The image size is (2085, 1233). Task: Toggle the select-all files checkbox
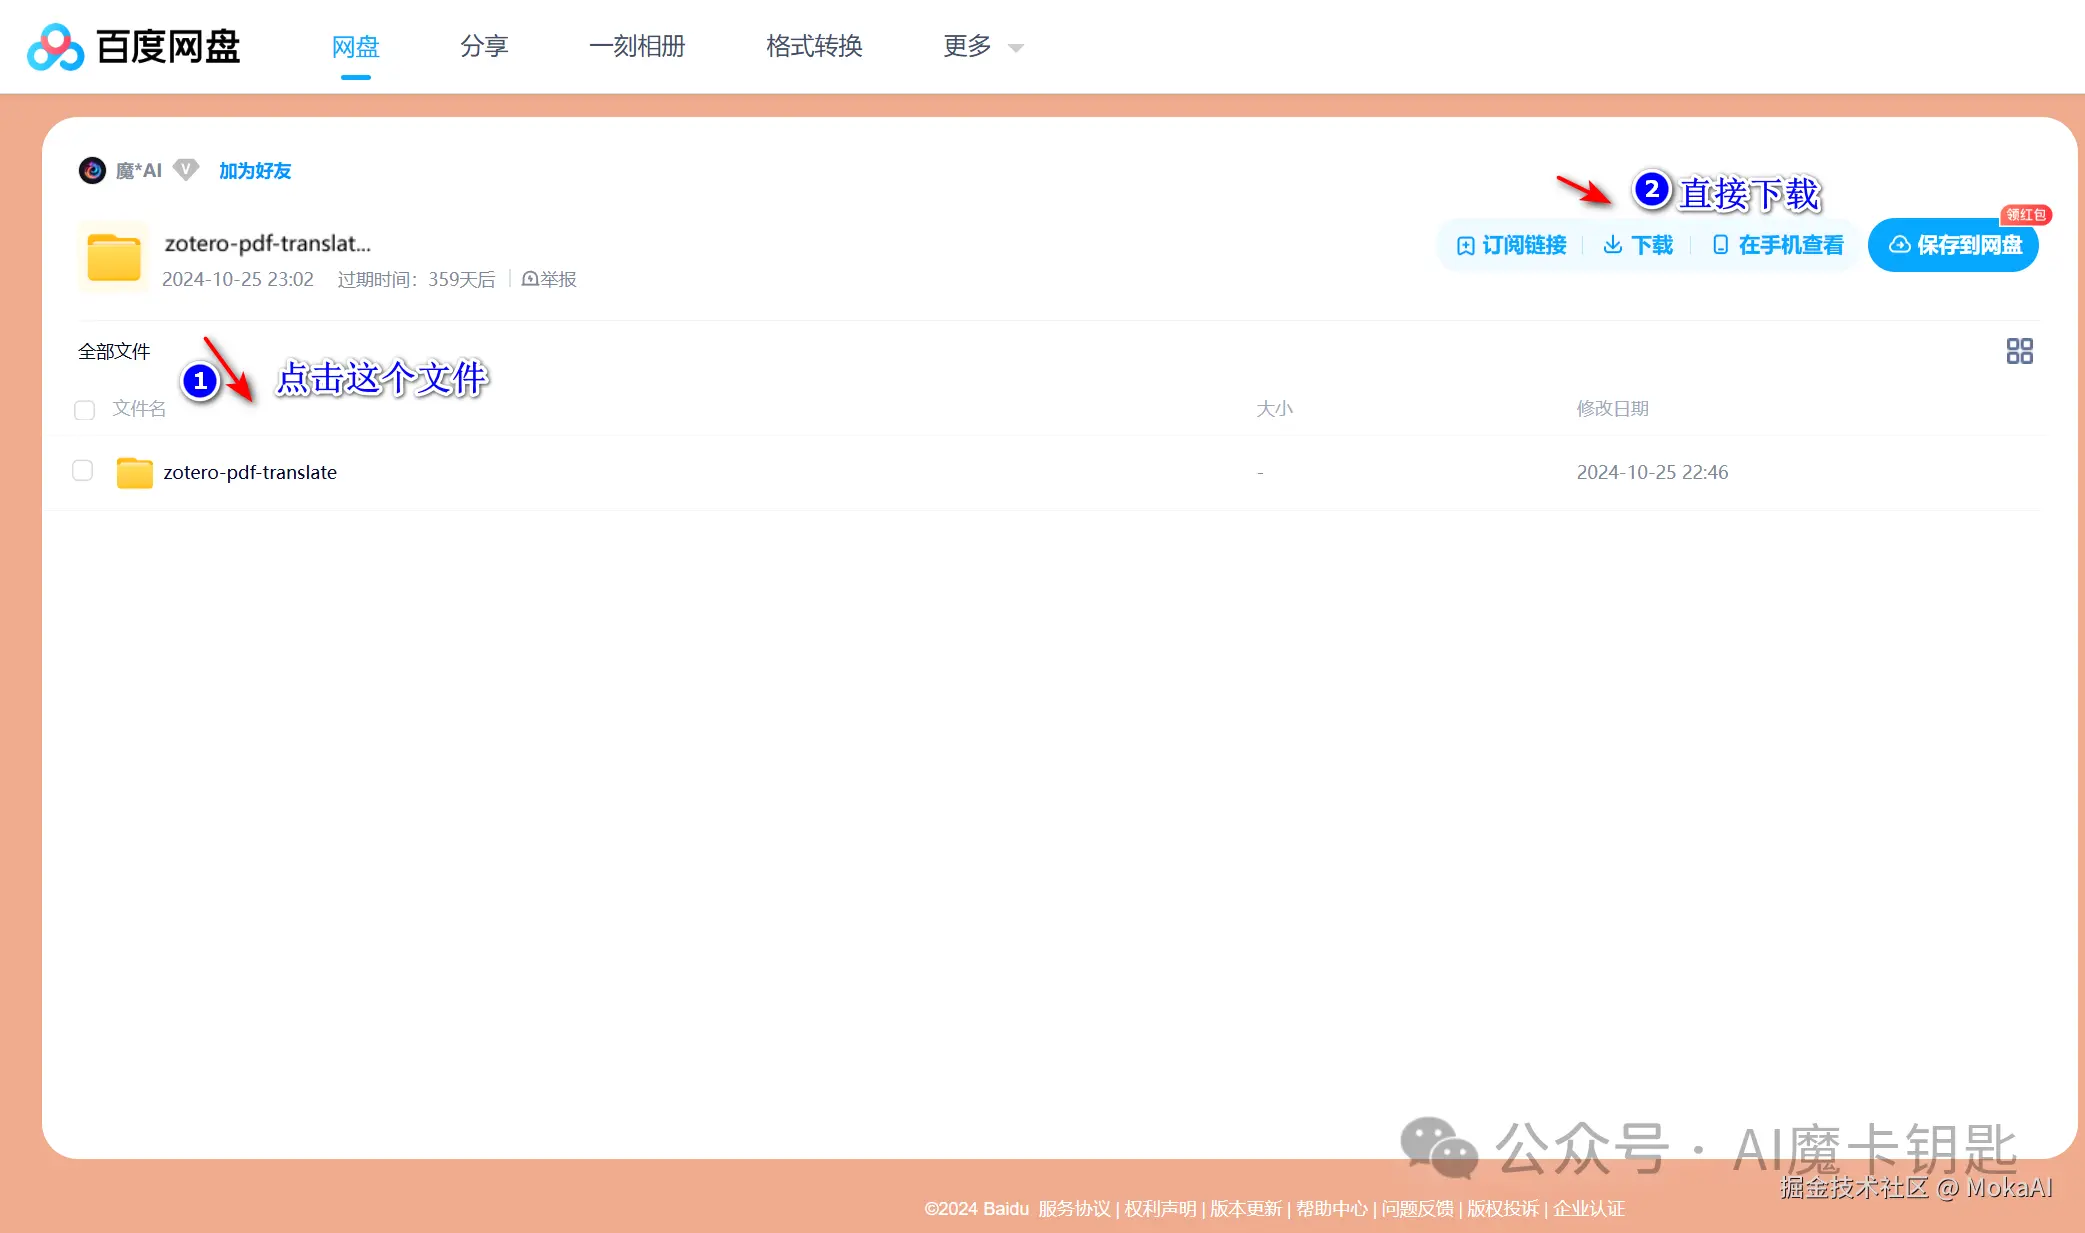[84, 410]
